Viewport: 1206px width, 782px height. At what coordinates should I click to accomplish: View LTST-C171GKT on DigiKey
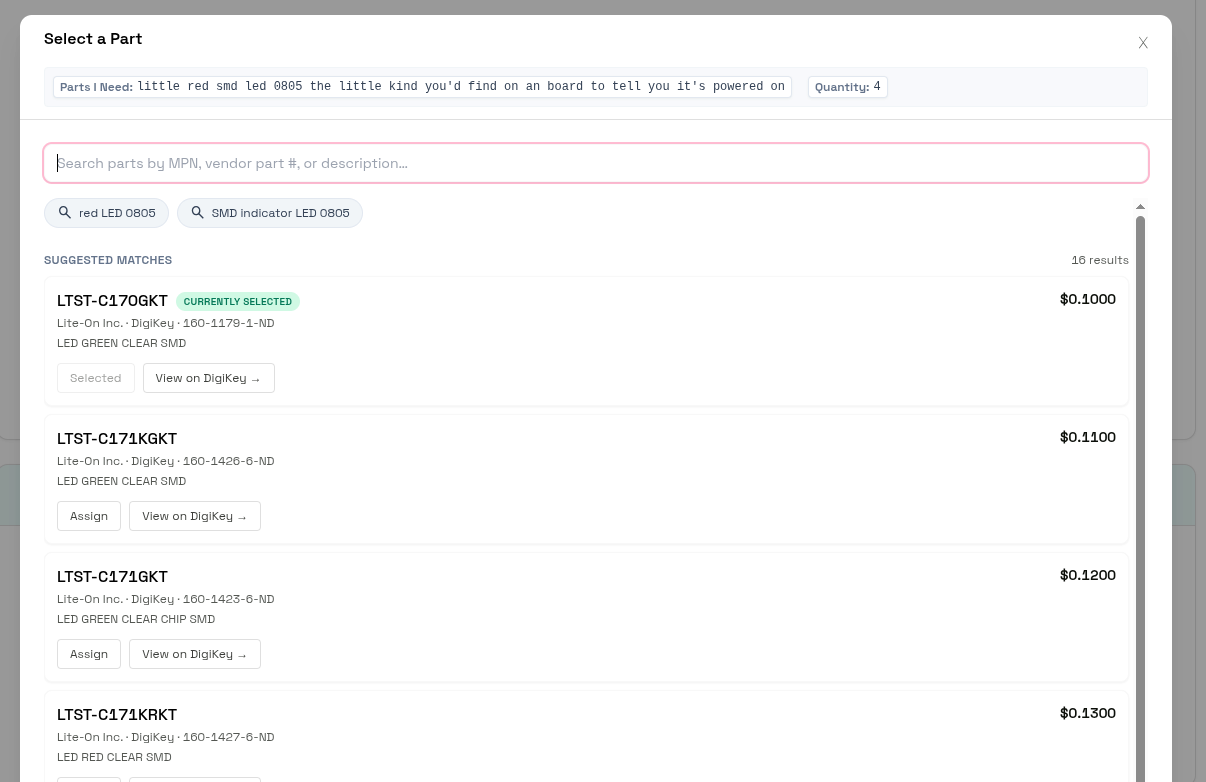tap(194, 654)
